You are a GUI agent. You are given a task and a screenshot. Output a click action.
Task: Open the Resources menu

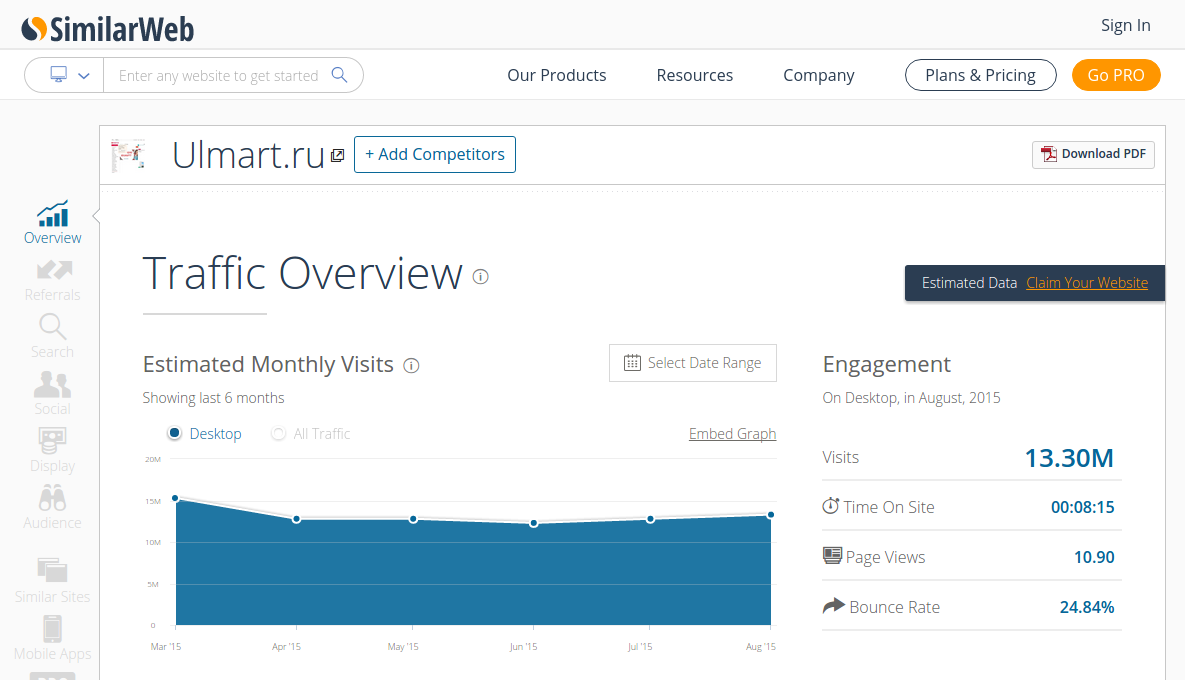click(695, 76)
